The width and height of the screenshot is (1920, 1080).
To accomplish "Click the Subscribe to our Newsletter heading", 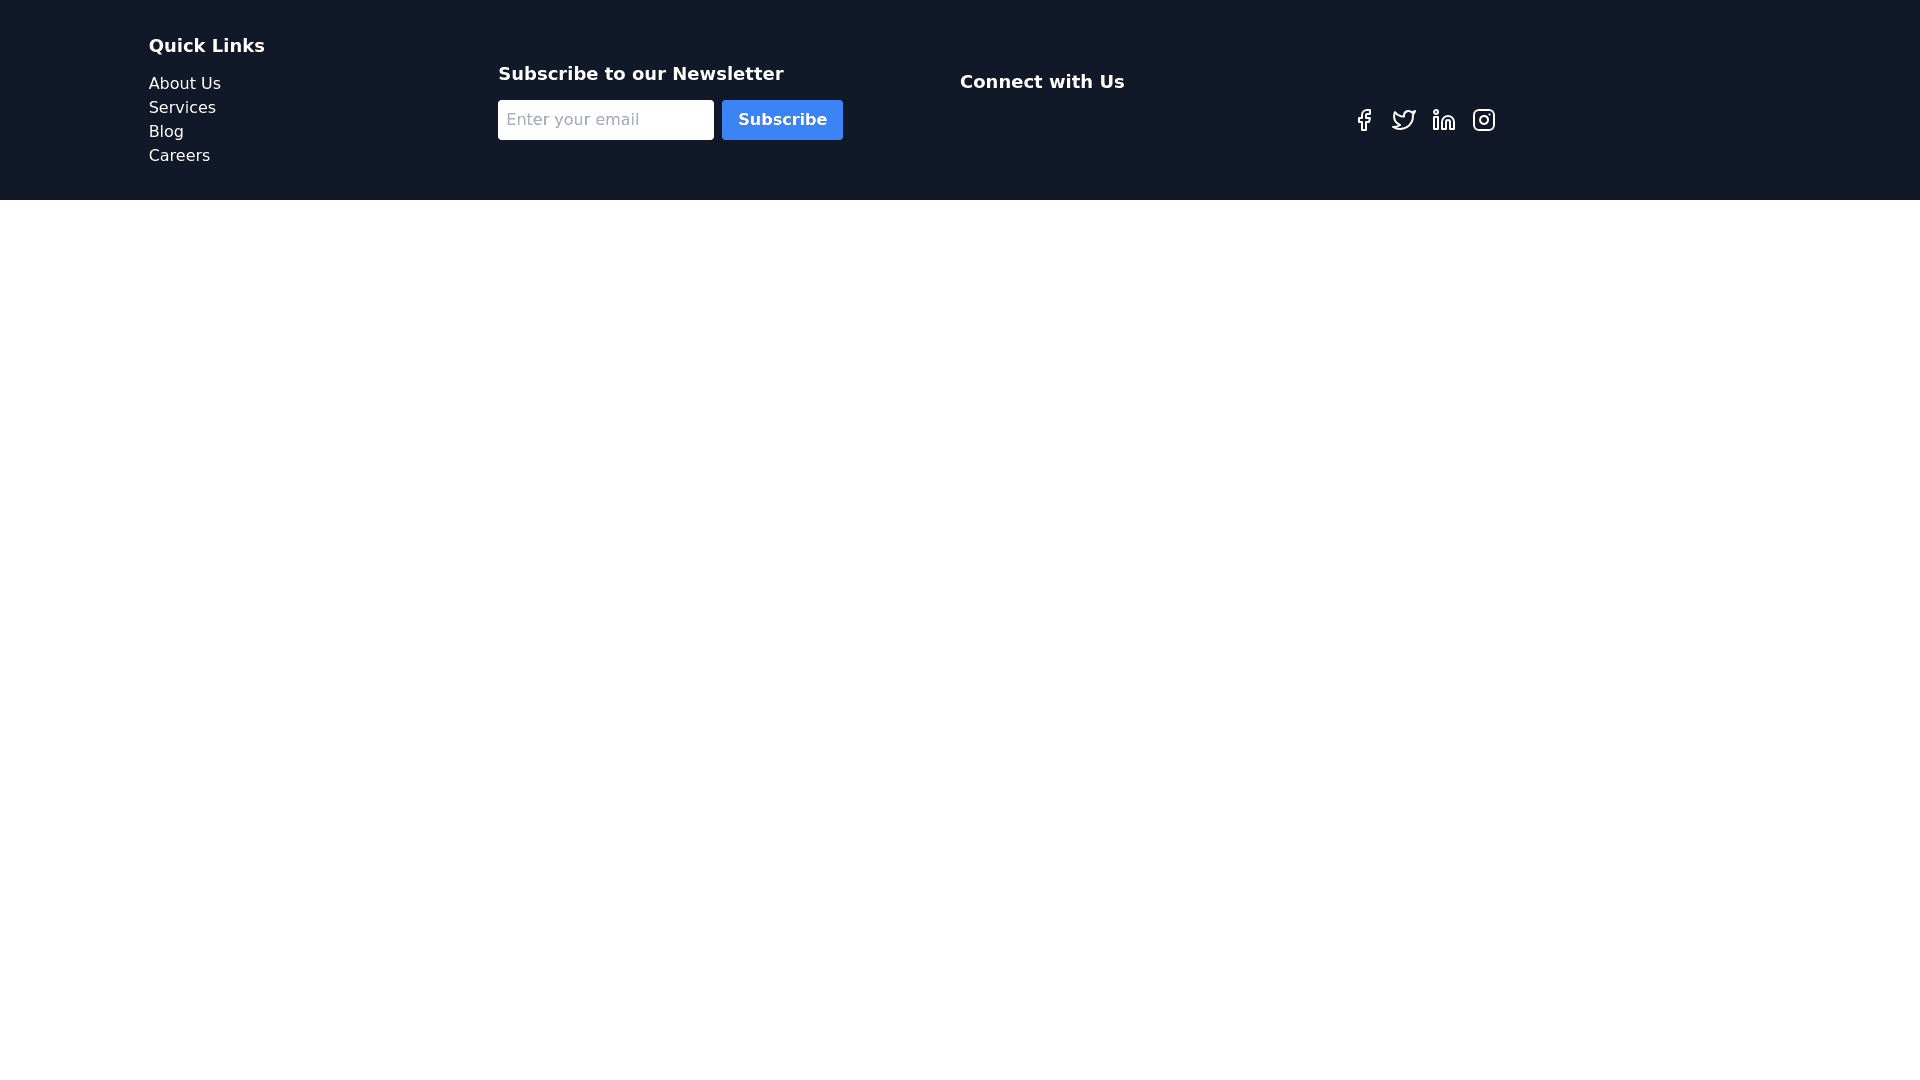I will [641, 74].
